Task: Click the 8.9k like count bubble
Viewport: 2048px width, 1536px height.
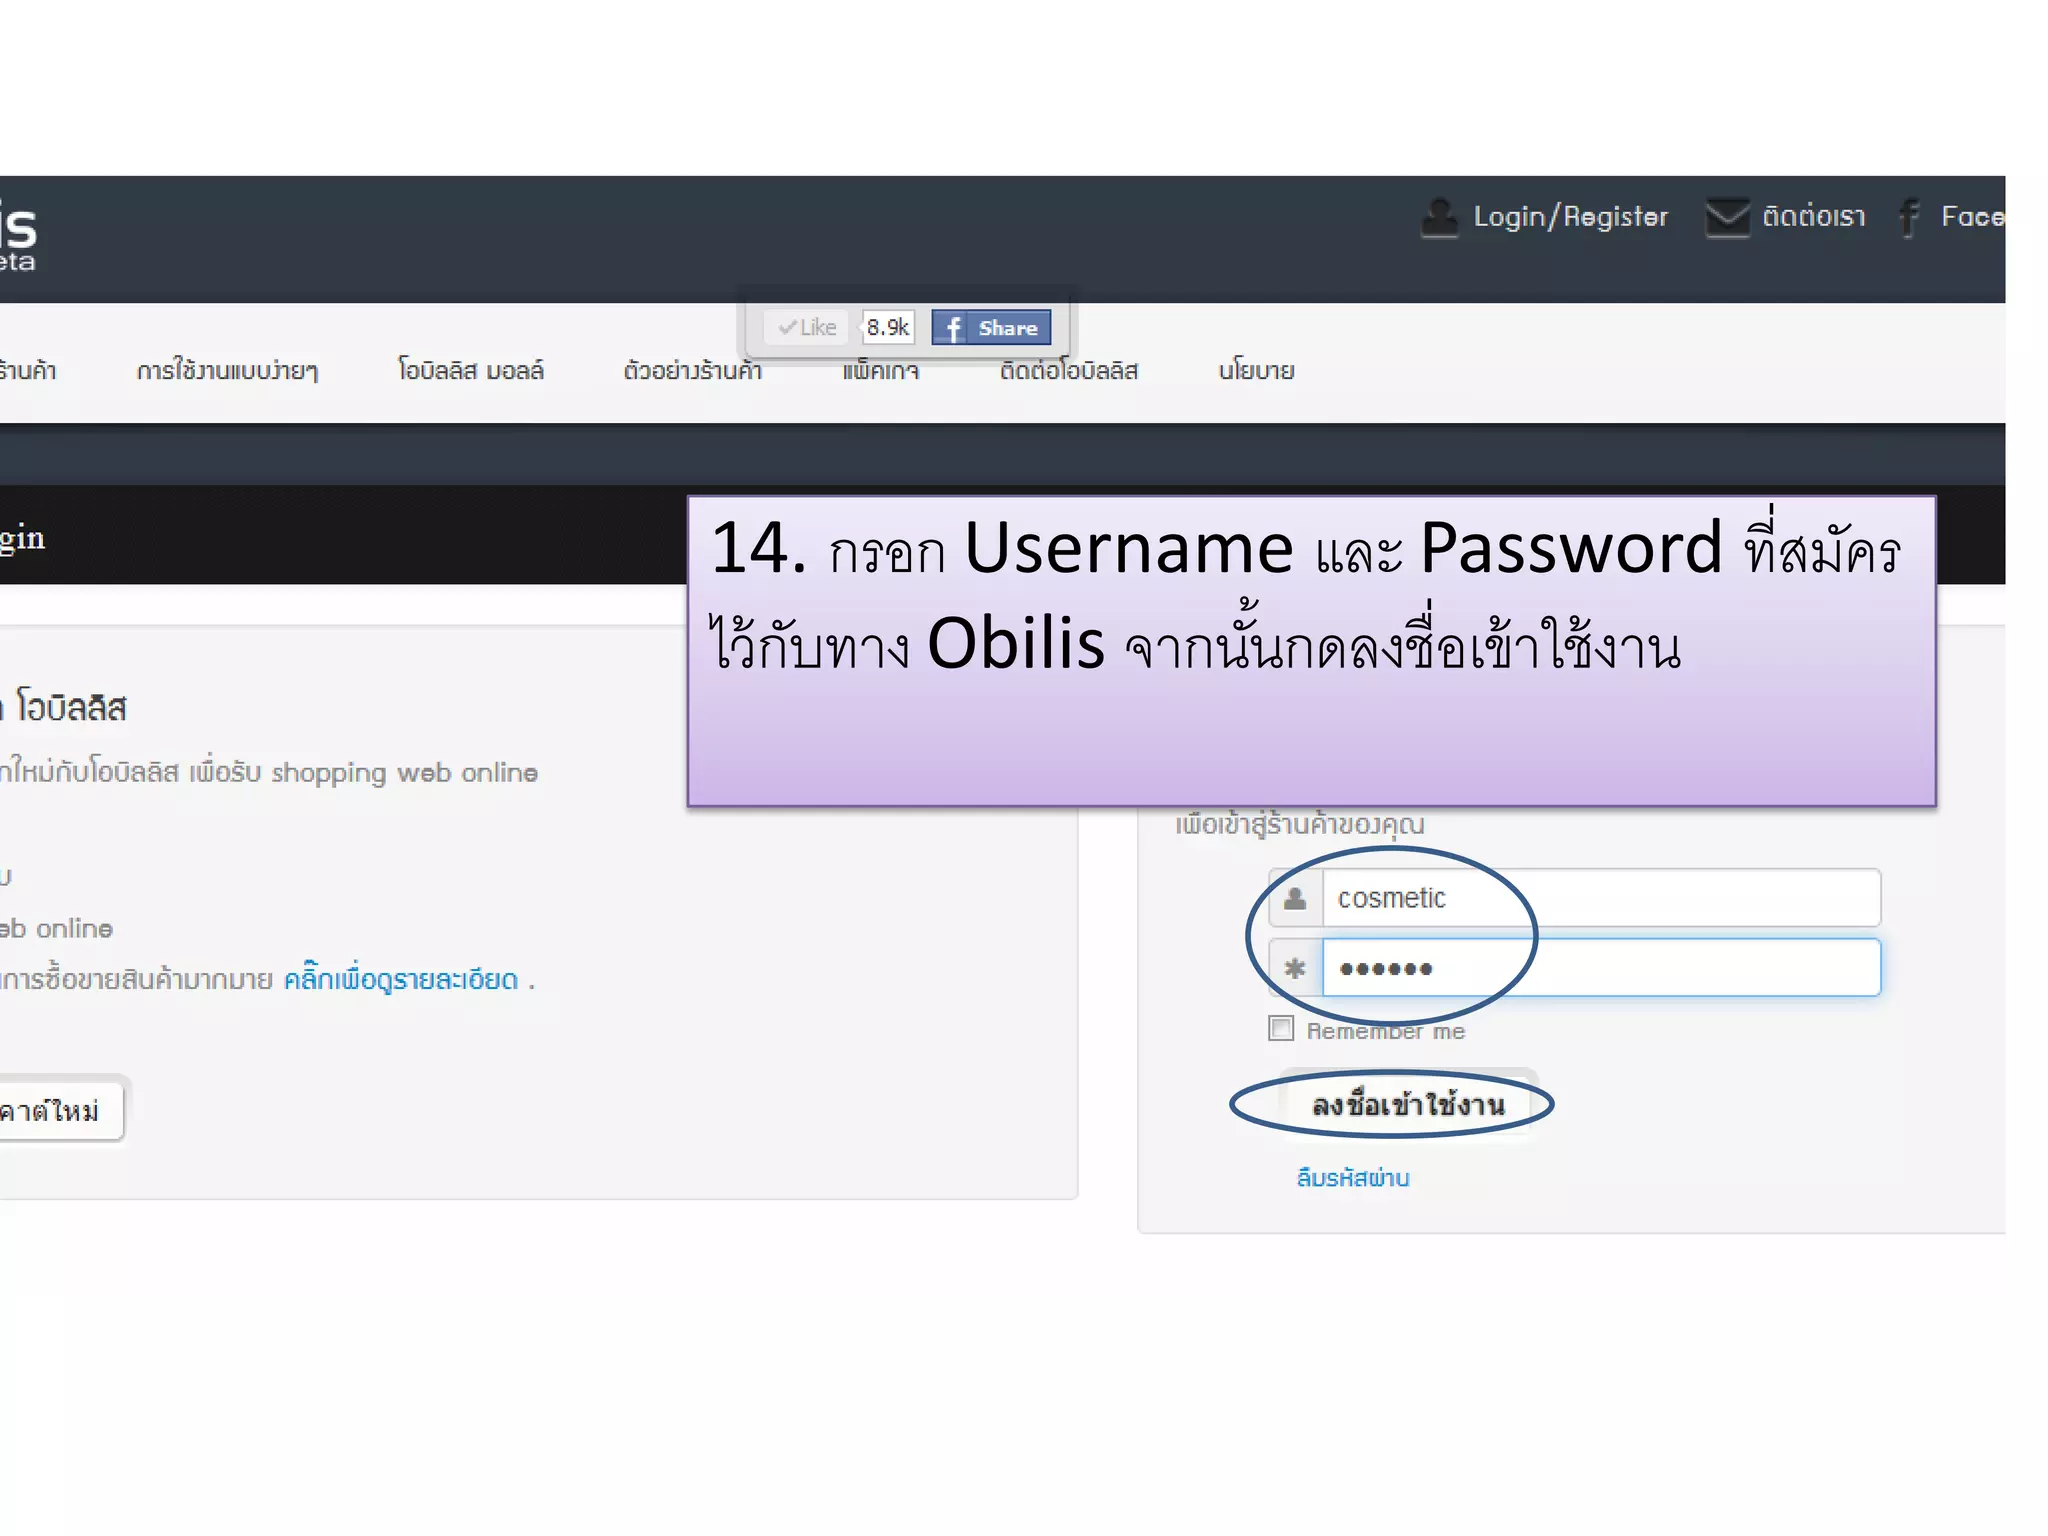Action: (x=888, y=328)
